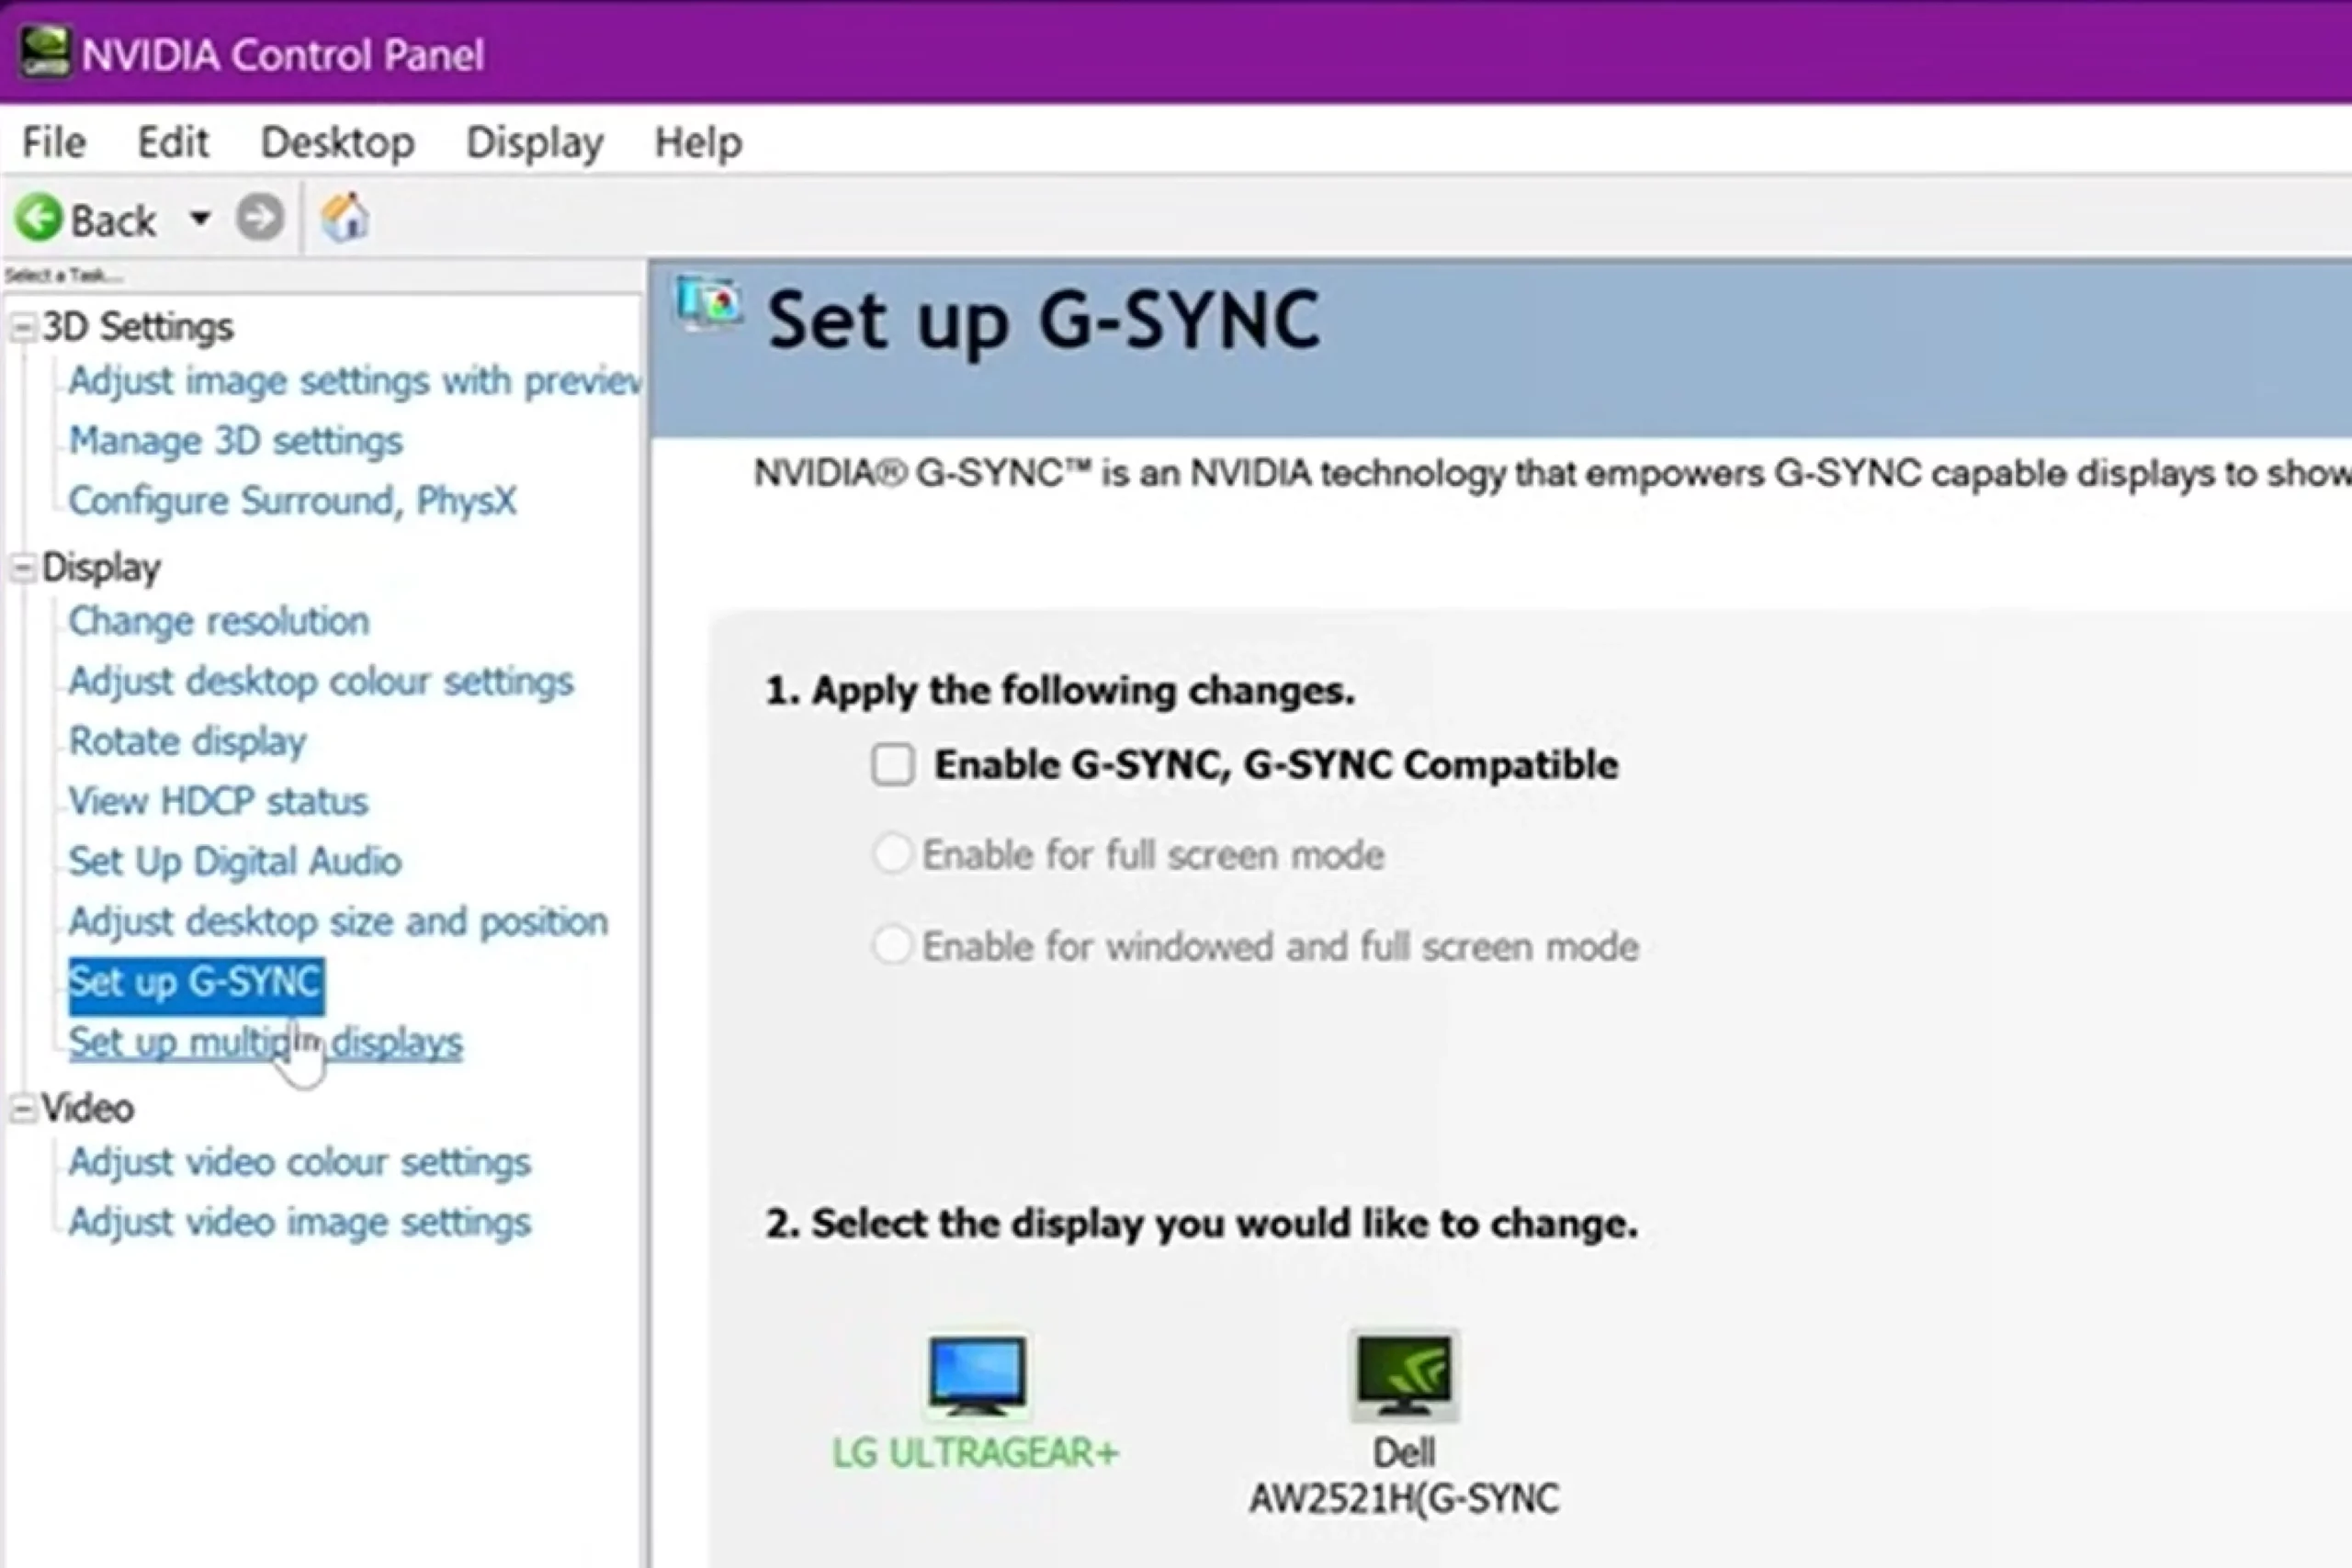Click the grey Forward arrow icon

tap(260, 218)
